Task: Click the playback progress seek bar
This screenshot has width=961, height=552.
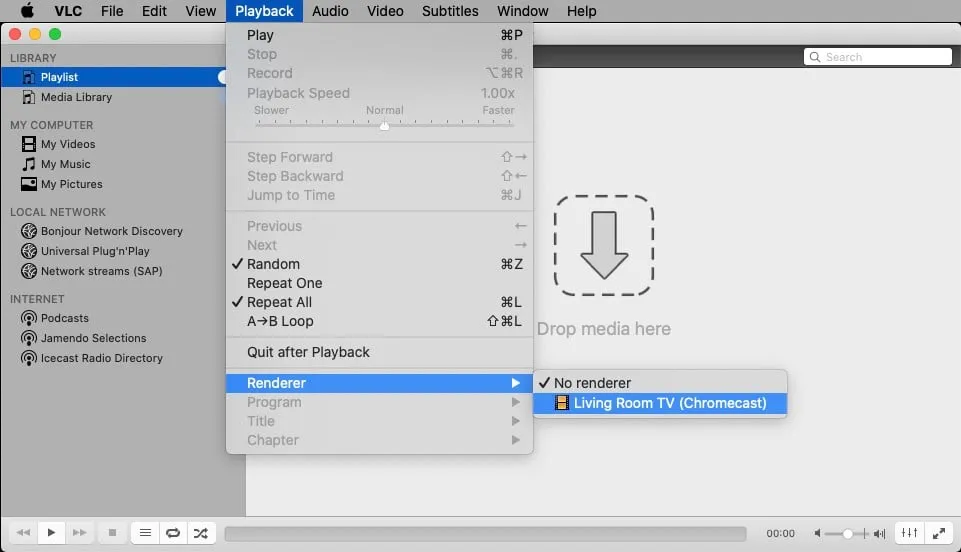Action: point(485,534)
